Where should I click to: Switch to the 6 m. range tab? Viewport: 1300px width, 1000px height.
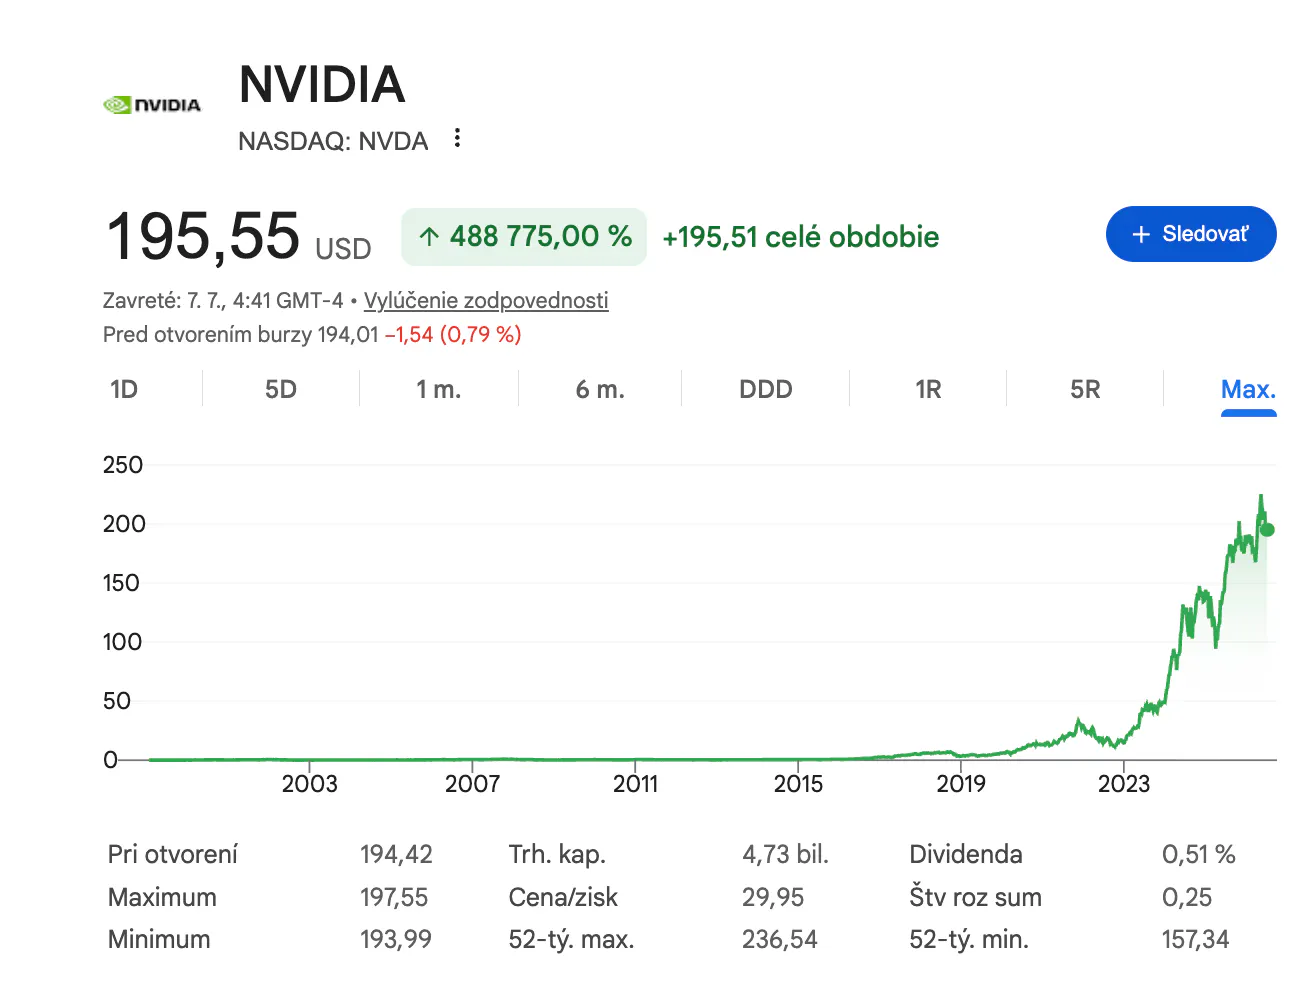coord(600,389)
